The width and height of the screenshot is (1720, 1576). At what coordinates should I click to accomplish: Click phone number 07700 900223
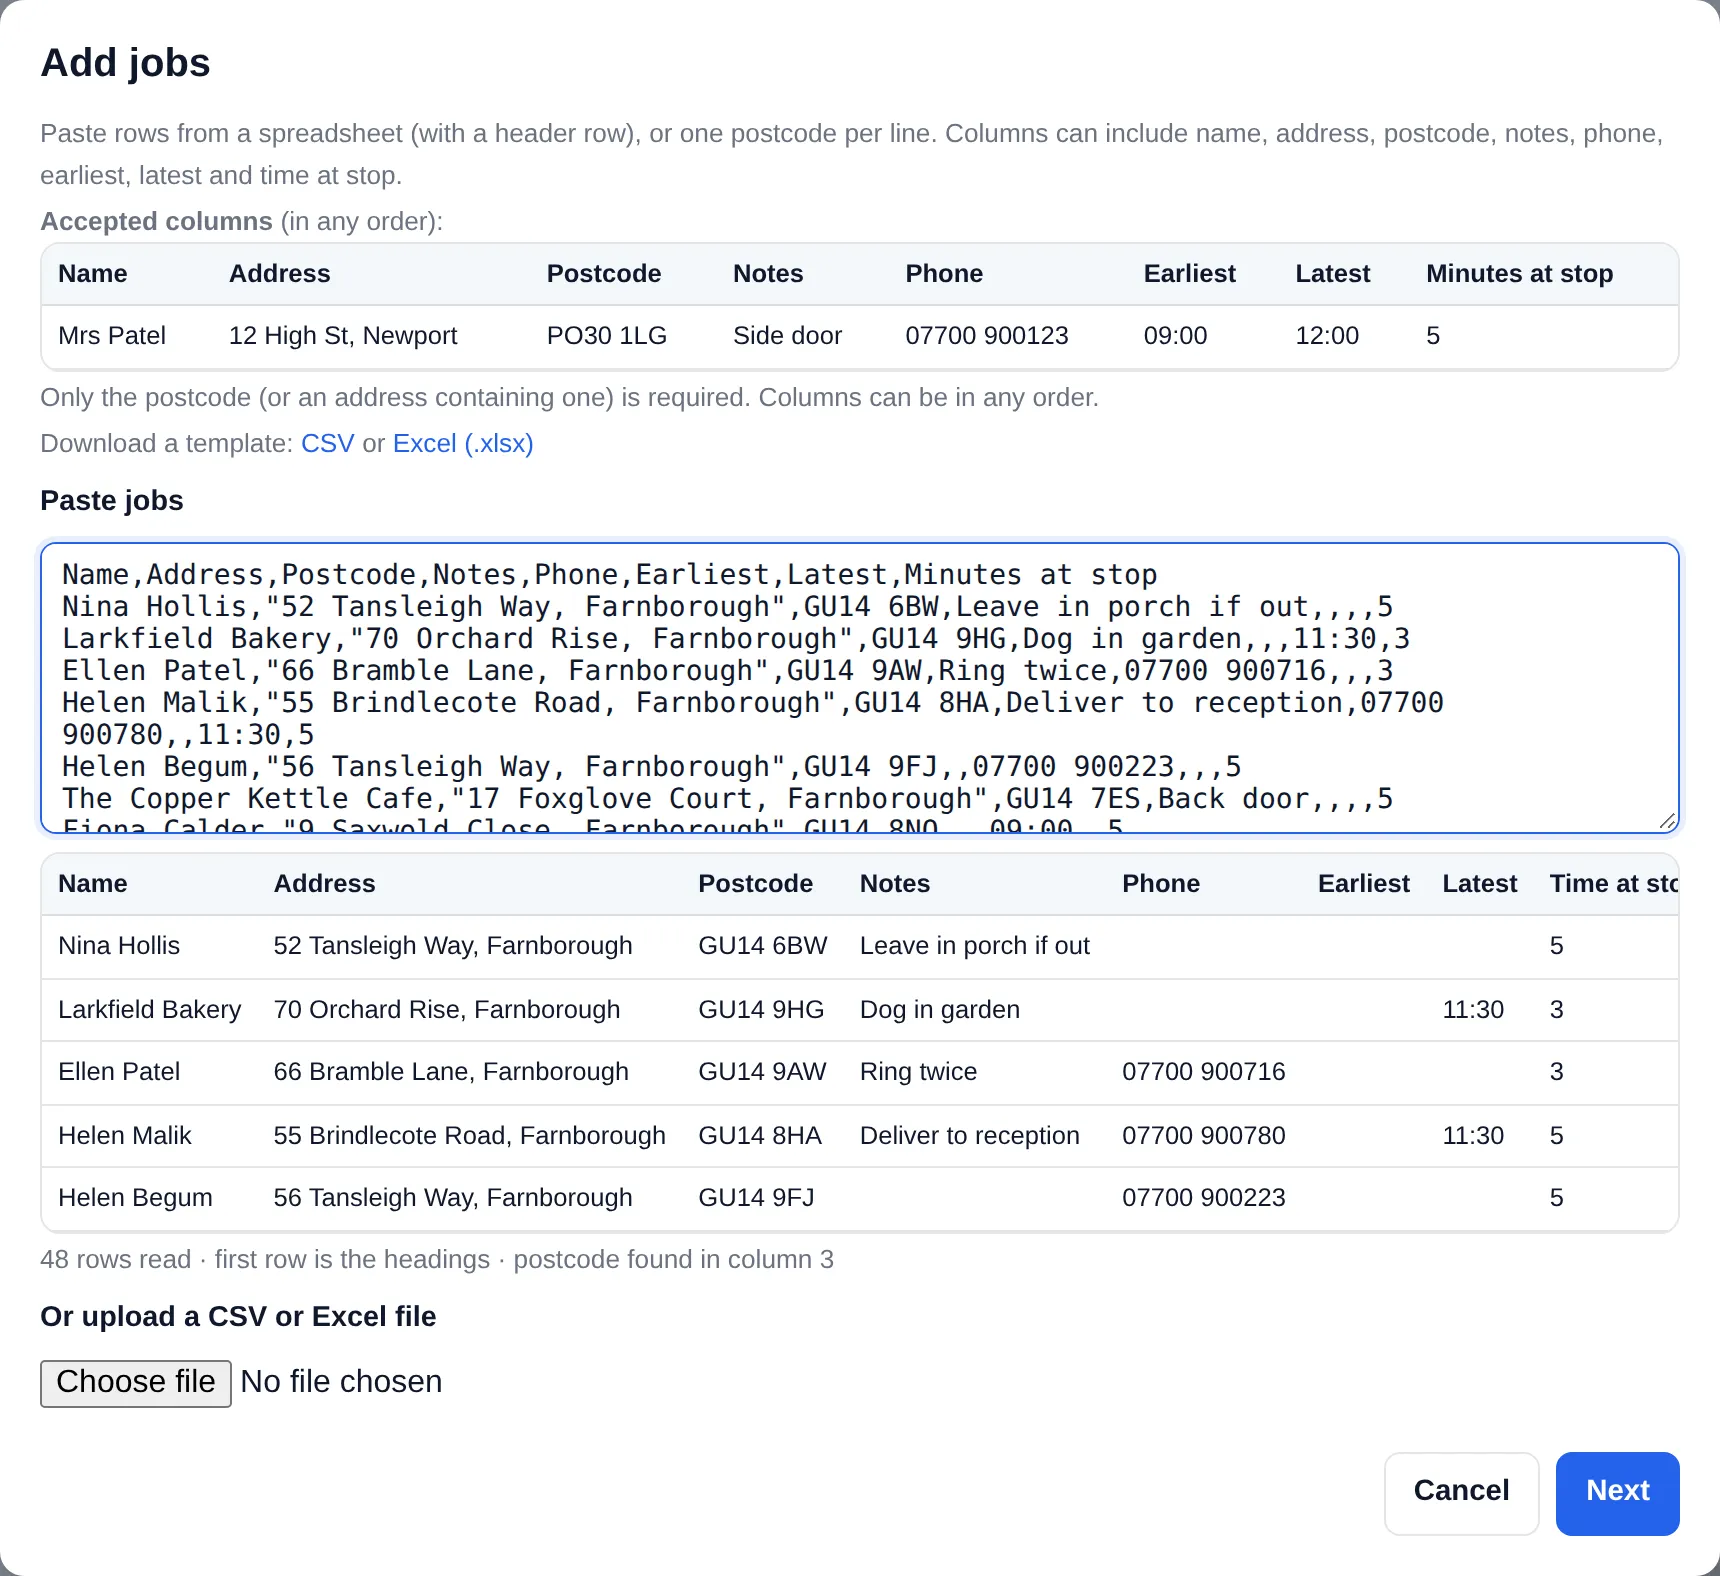click(x=1204, y=1198)
